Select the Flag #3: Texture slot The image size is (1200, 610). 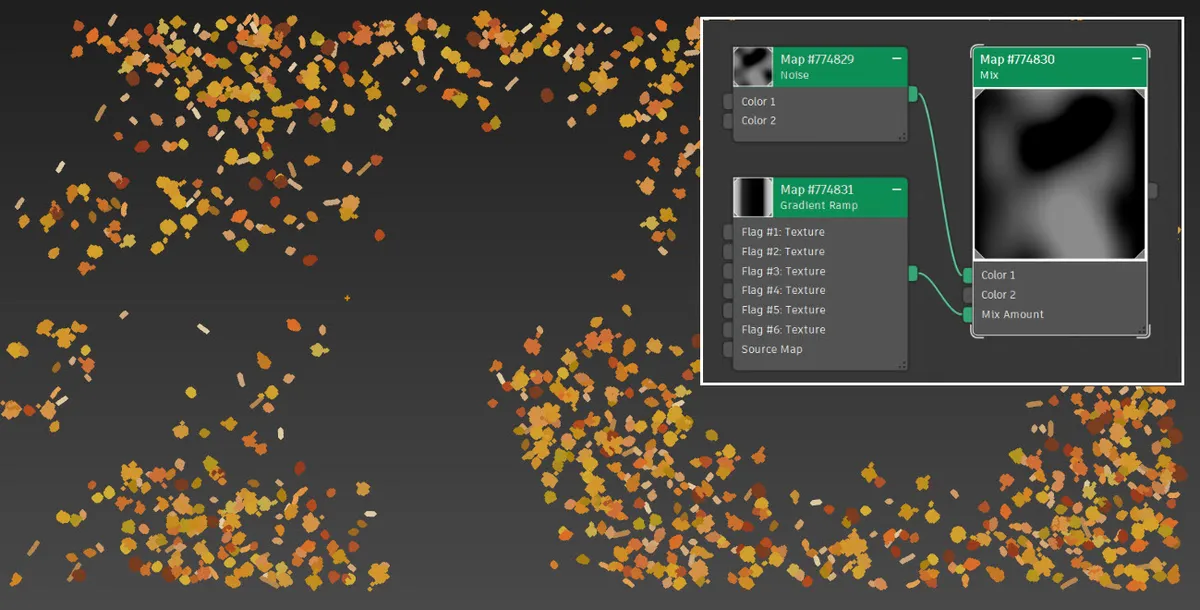(783, 271)
